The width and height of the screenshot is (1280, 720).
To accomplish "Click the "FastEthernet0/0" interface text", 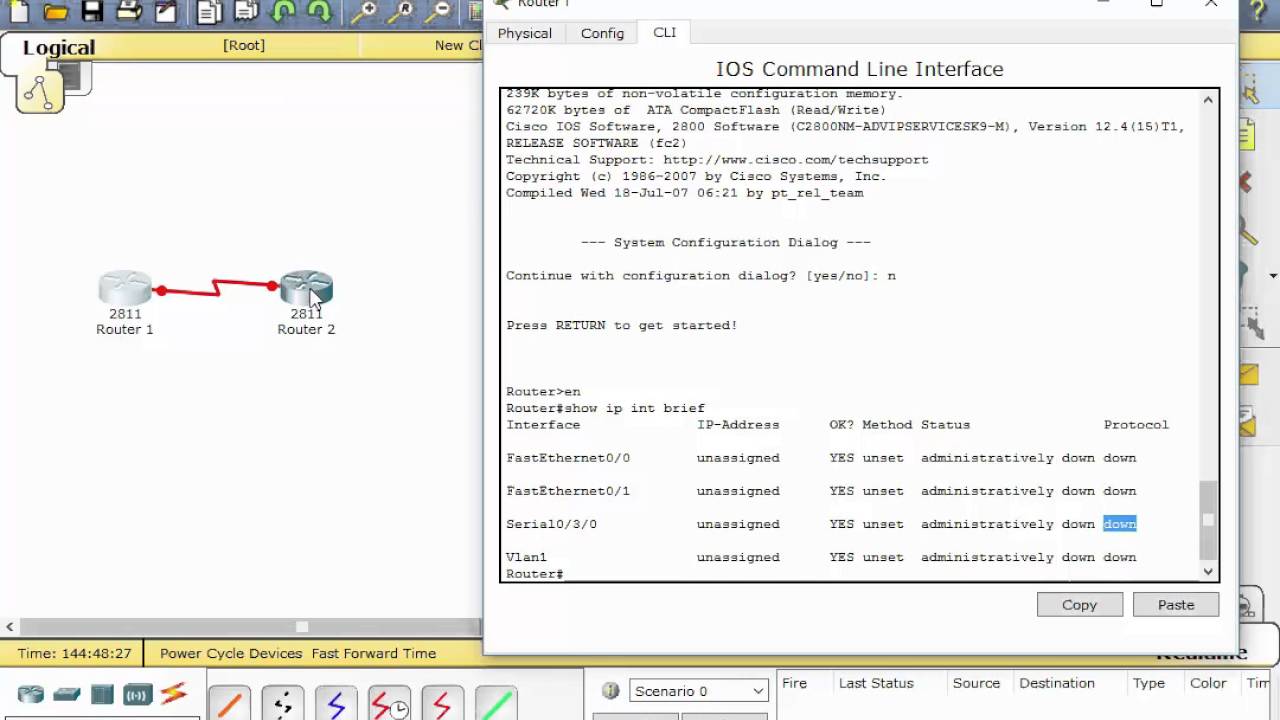I will tap(568, 458).
